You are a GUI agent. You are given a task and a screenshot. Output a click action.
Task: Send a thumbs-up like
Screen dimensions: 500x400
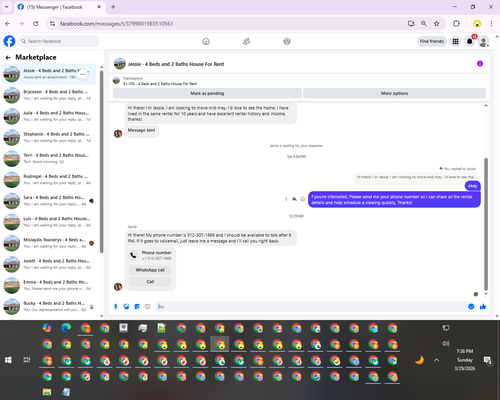point(483,307)
